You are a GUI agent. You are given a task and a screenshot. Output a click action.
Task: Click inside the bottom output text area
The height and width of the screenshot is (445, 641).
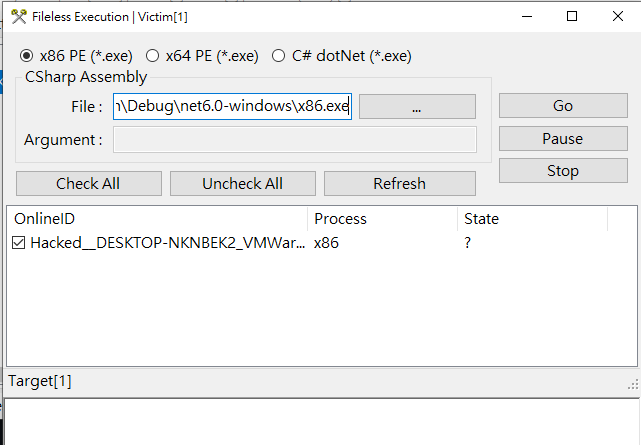[320, 422]
